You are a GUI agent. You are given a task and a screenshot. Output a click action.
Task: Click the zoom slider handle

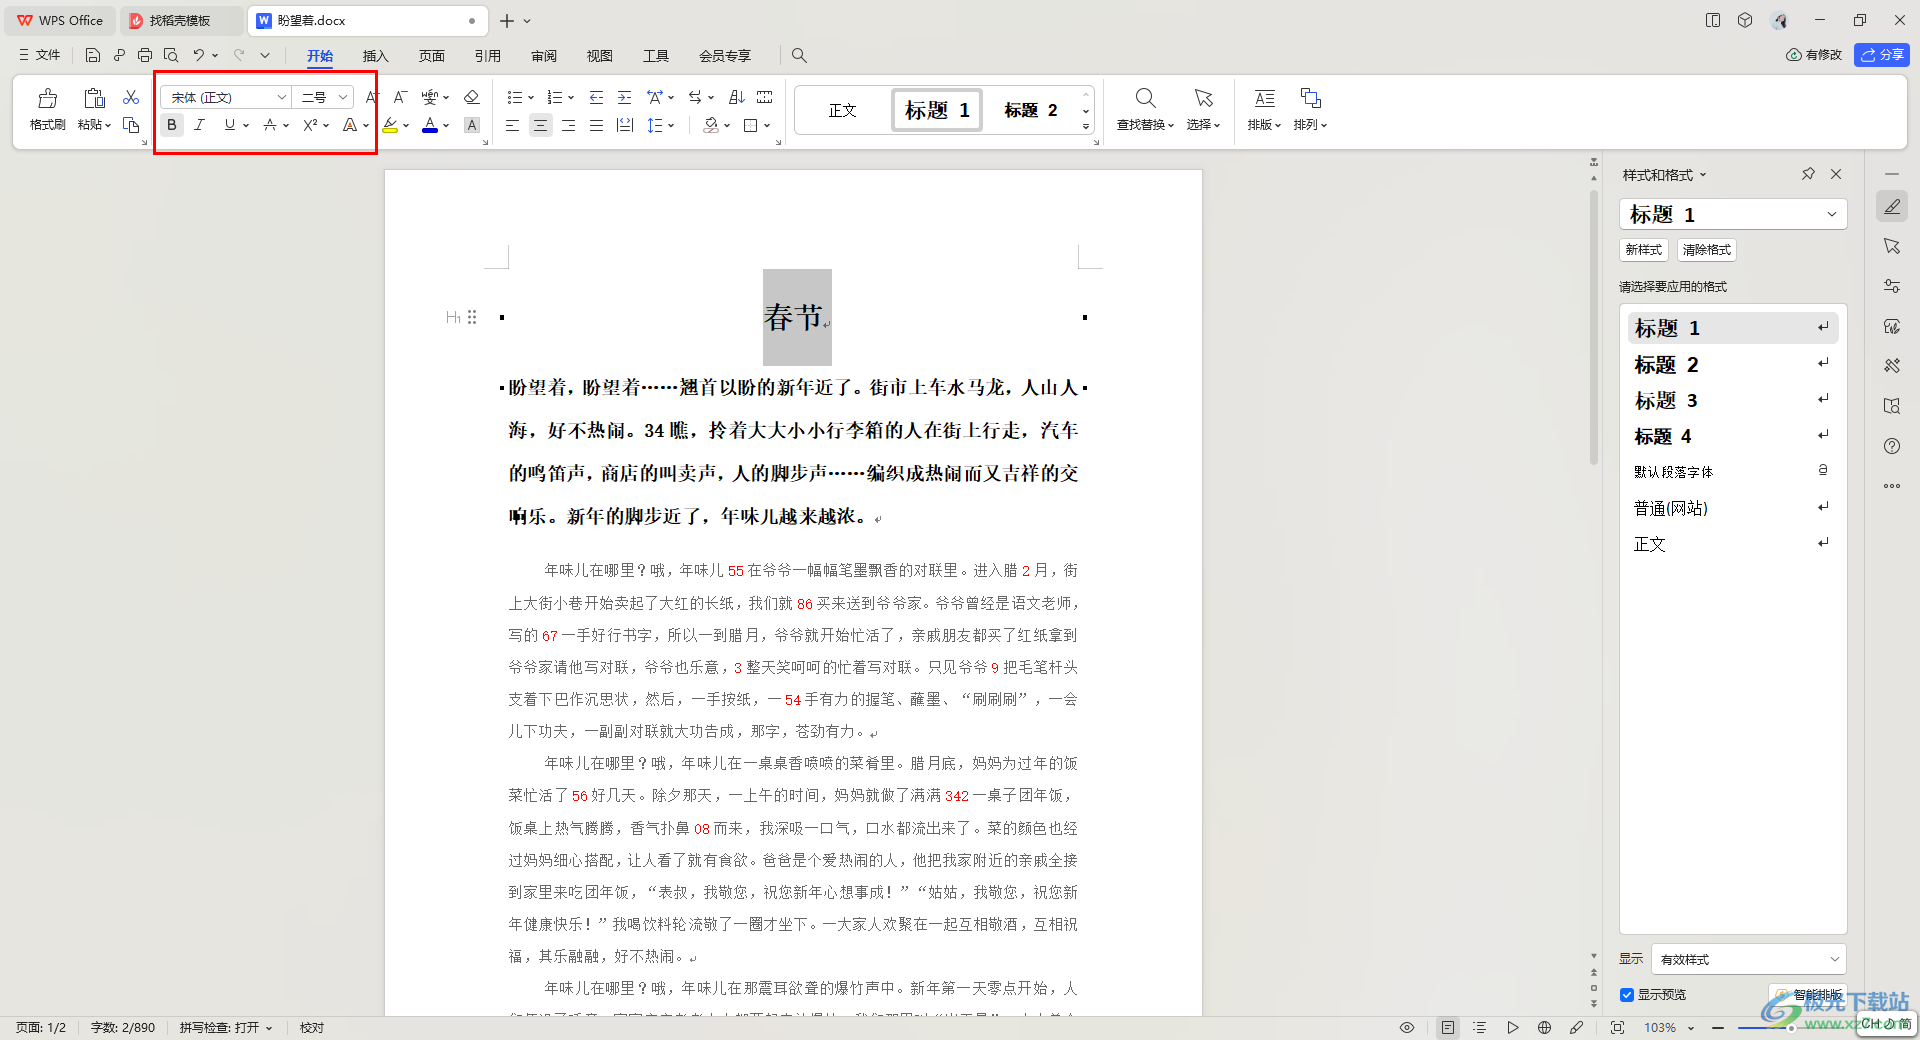pos(1791,1027)
